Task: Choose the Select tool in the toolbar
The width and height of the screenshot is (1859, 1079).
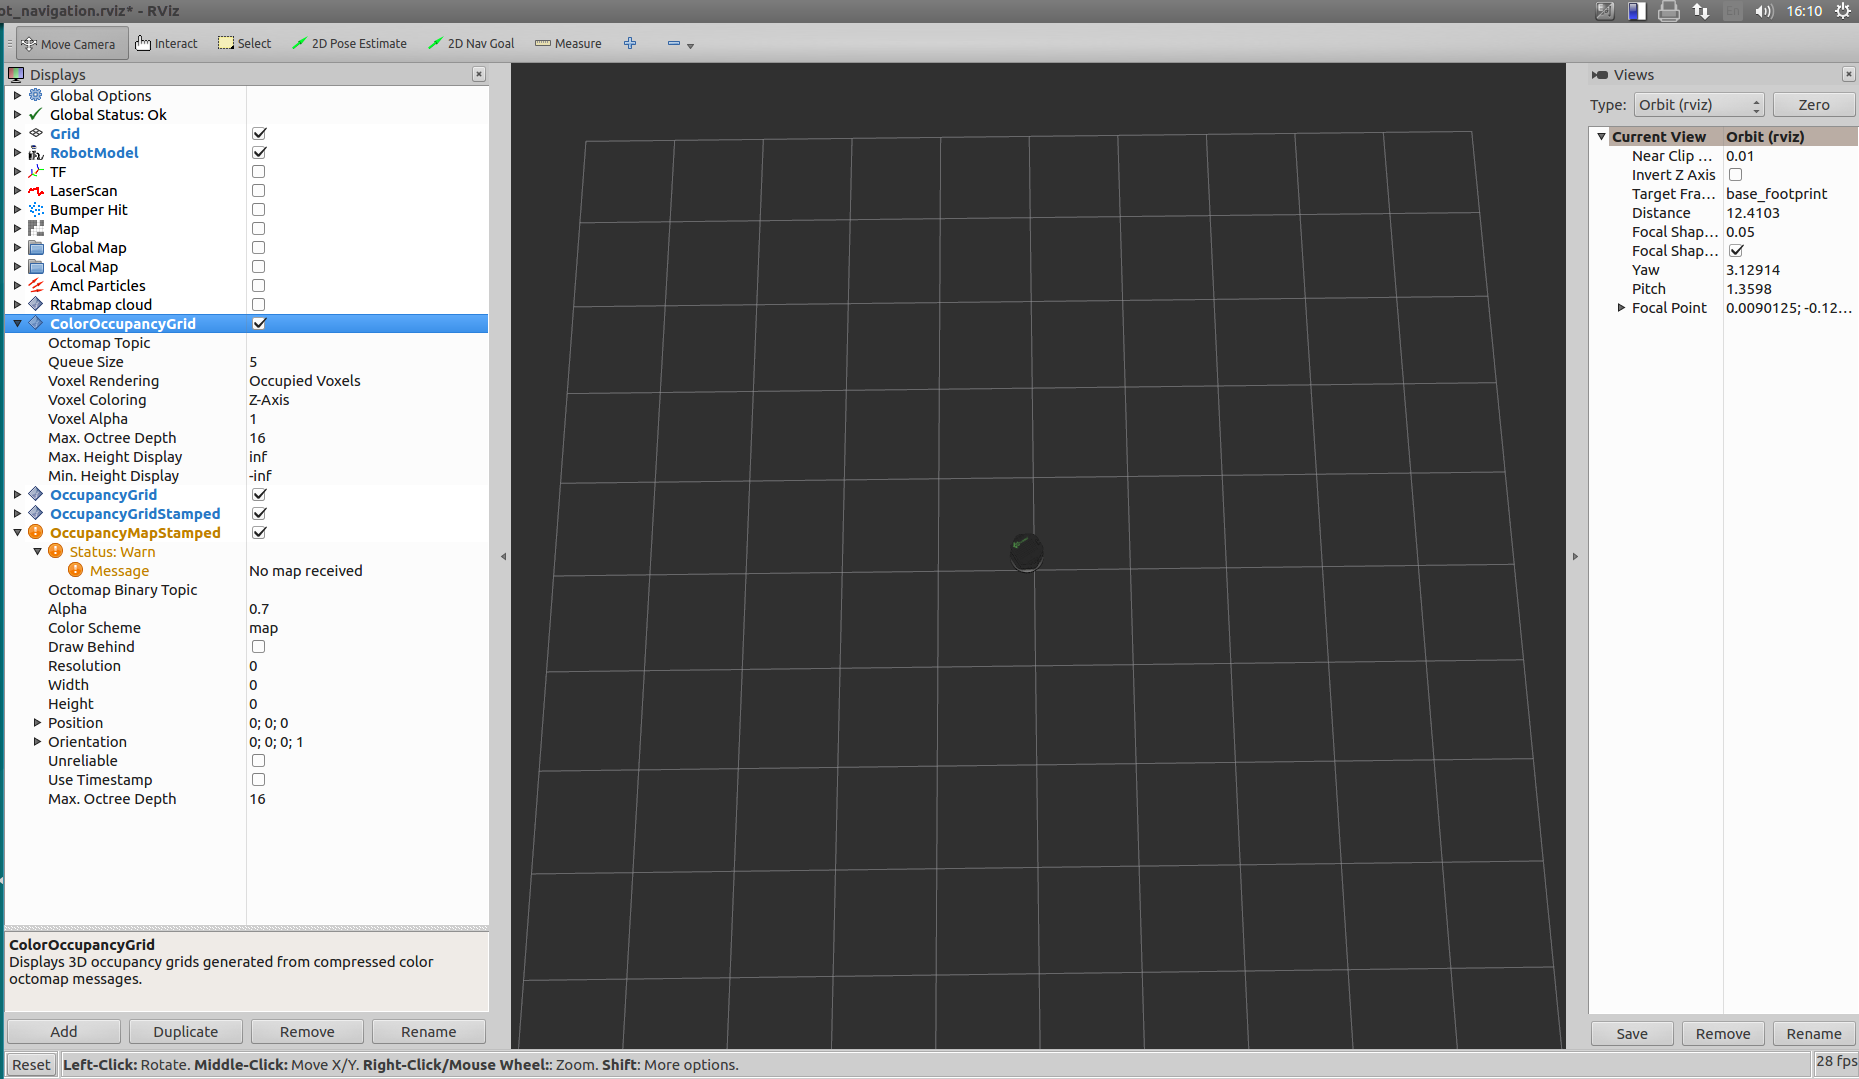Action: 244,43
